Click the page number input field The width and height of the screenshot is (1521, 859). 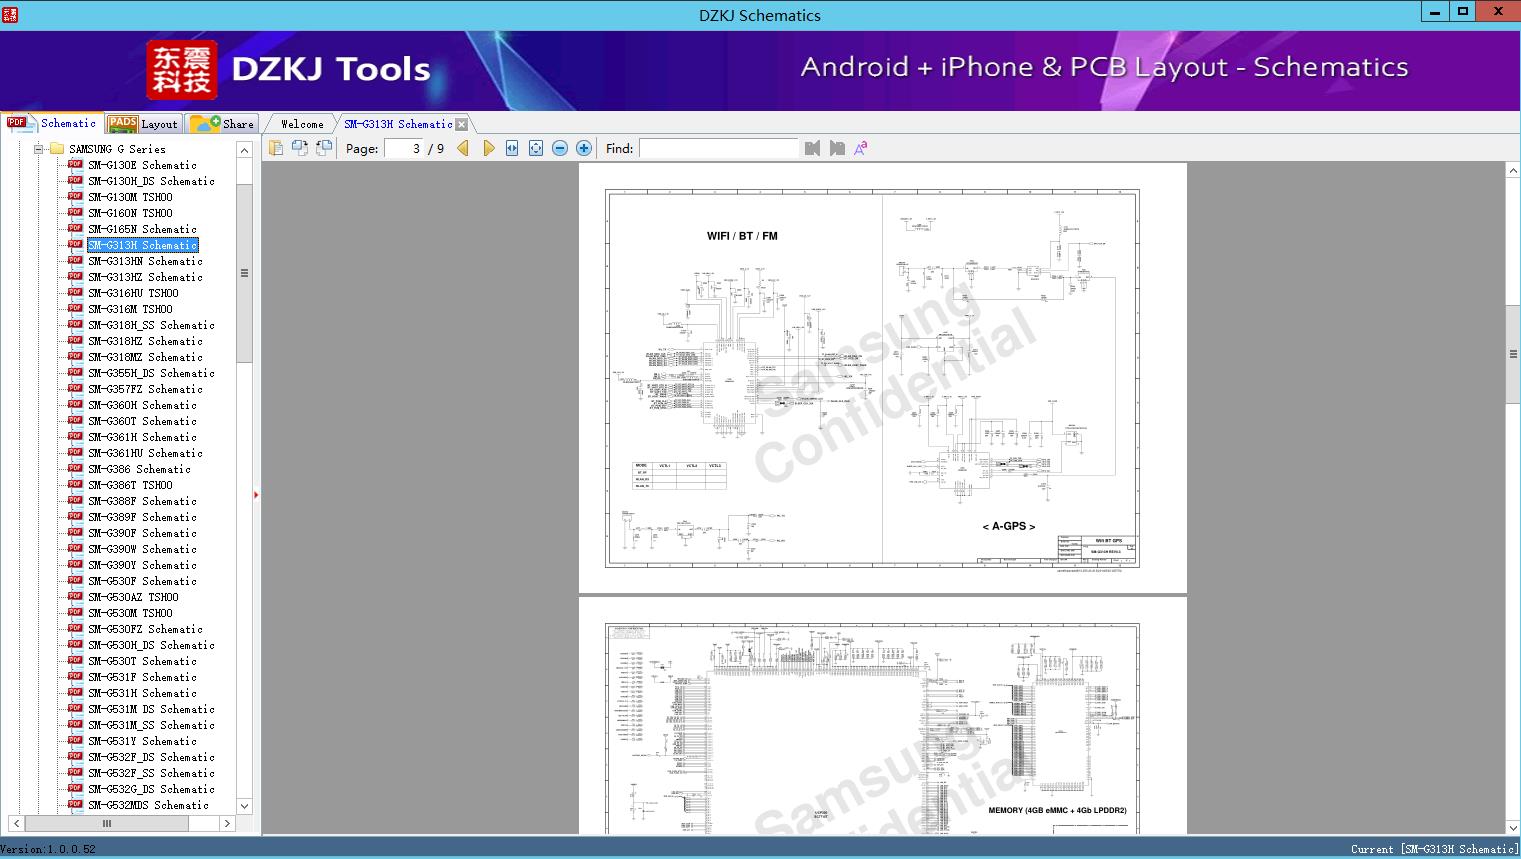tap(403, 148)
